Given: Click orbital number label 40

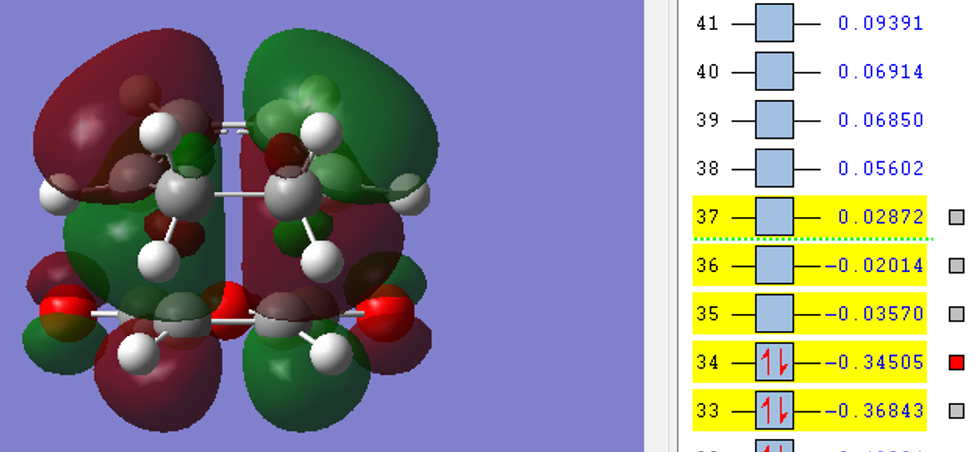Looking at the screenshot, I should tap(708, 71).
